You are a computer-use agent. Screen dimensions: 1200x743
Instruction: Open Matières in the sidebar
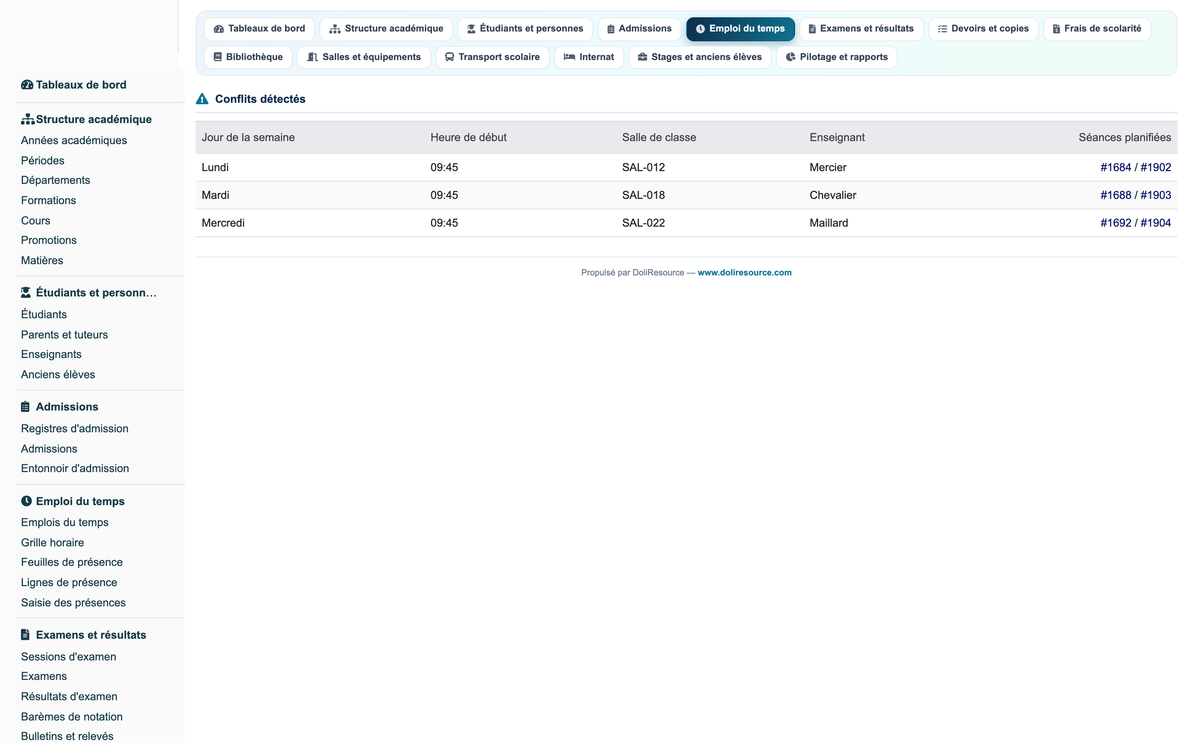pyautogui.click(x=42, y=260)
